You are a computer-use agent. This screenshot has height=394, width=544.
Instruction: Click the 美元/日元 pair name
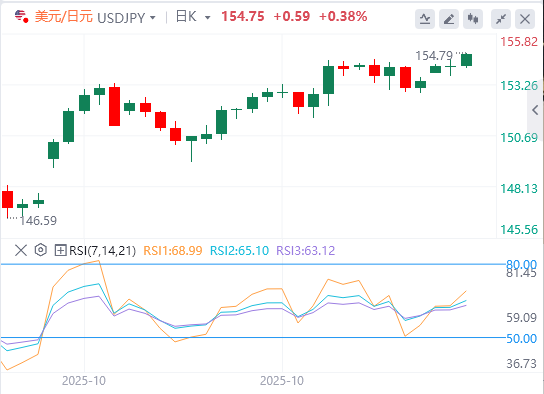tap(63, 17)
